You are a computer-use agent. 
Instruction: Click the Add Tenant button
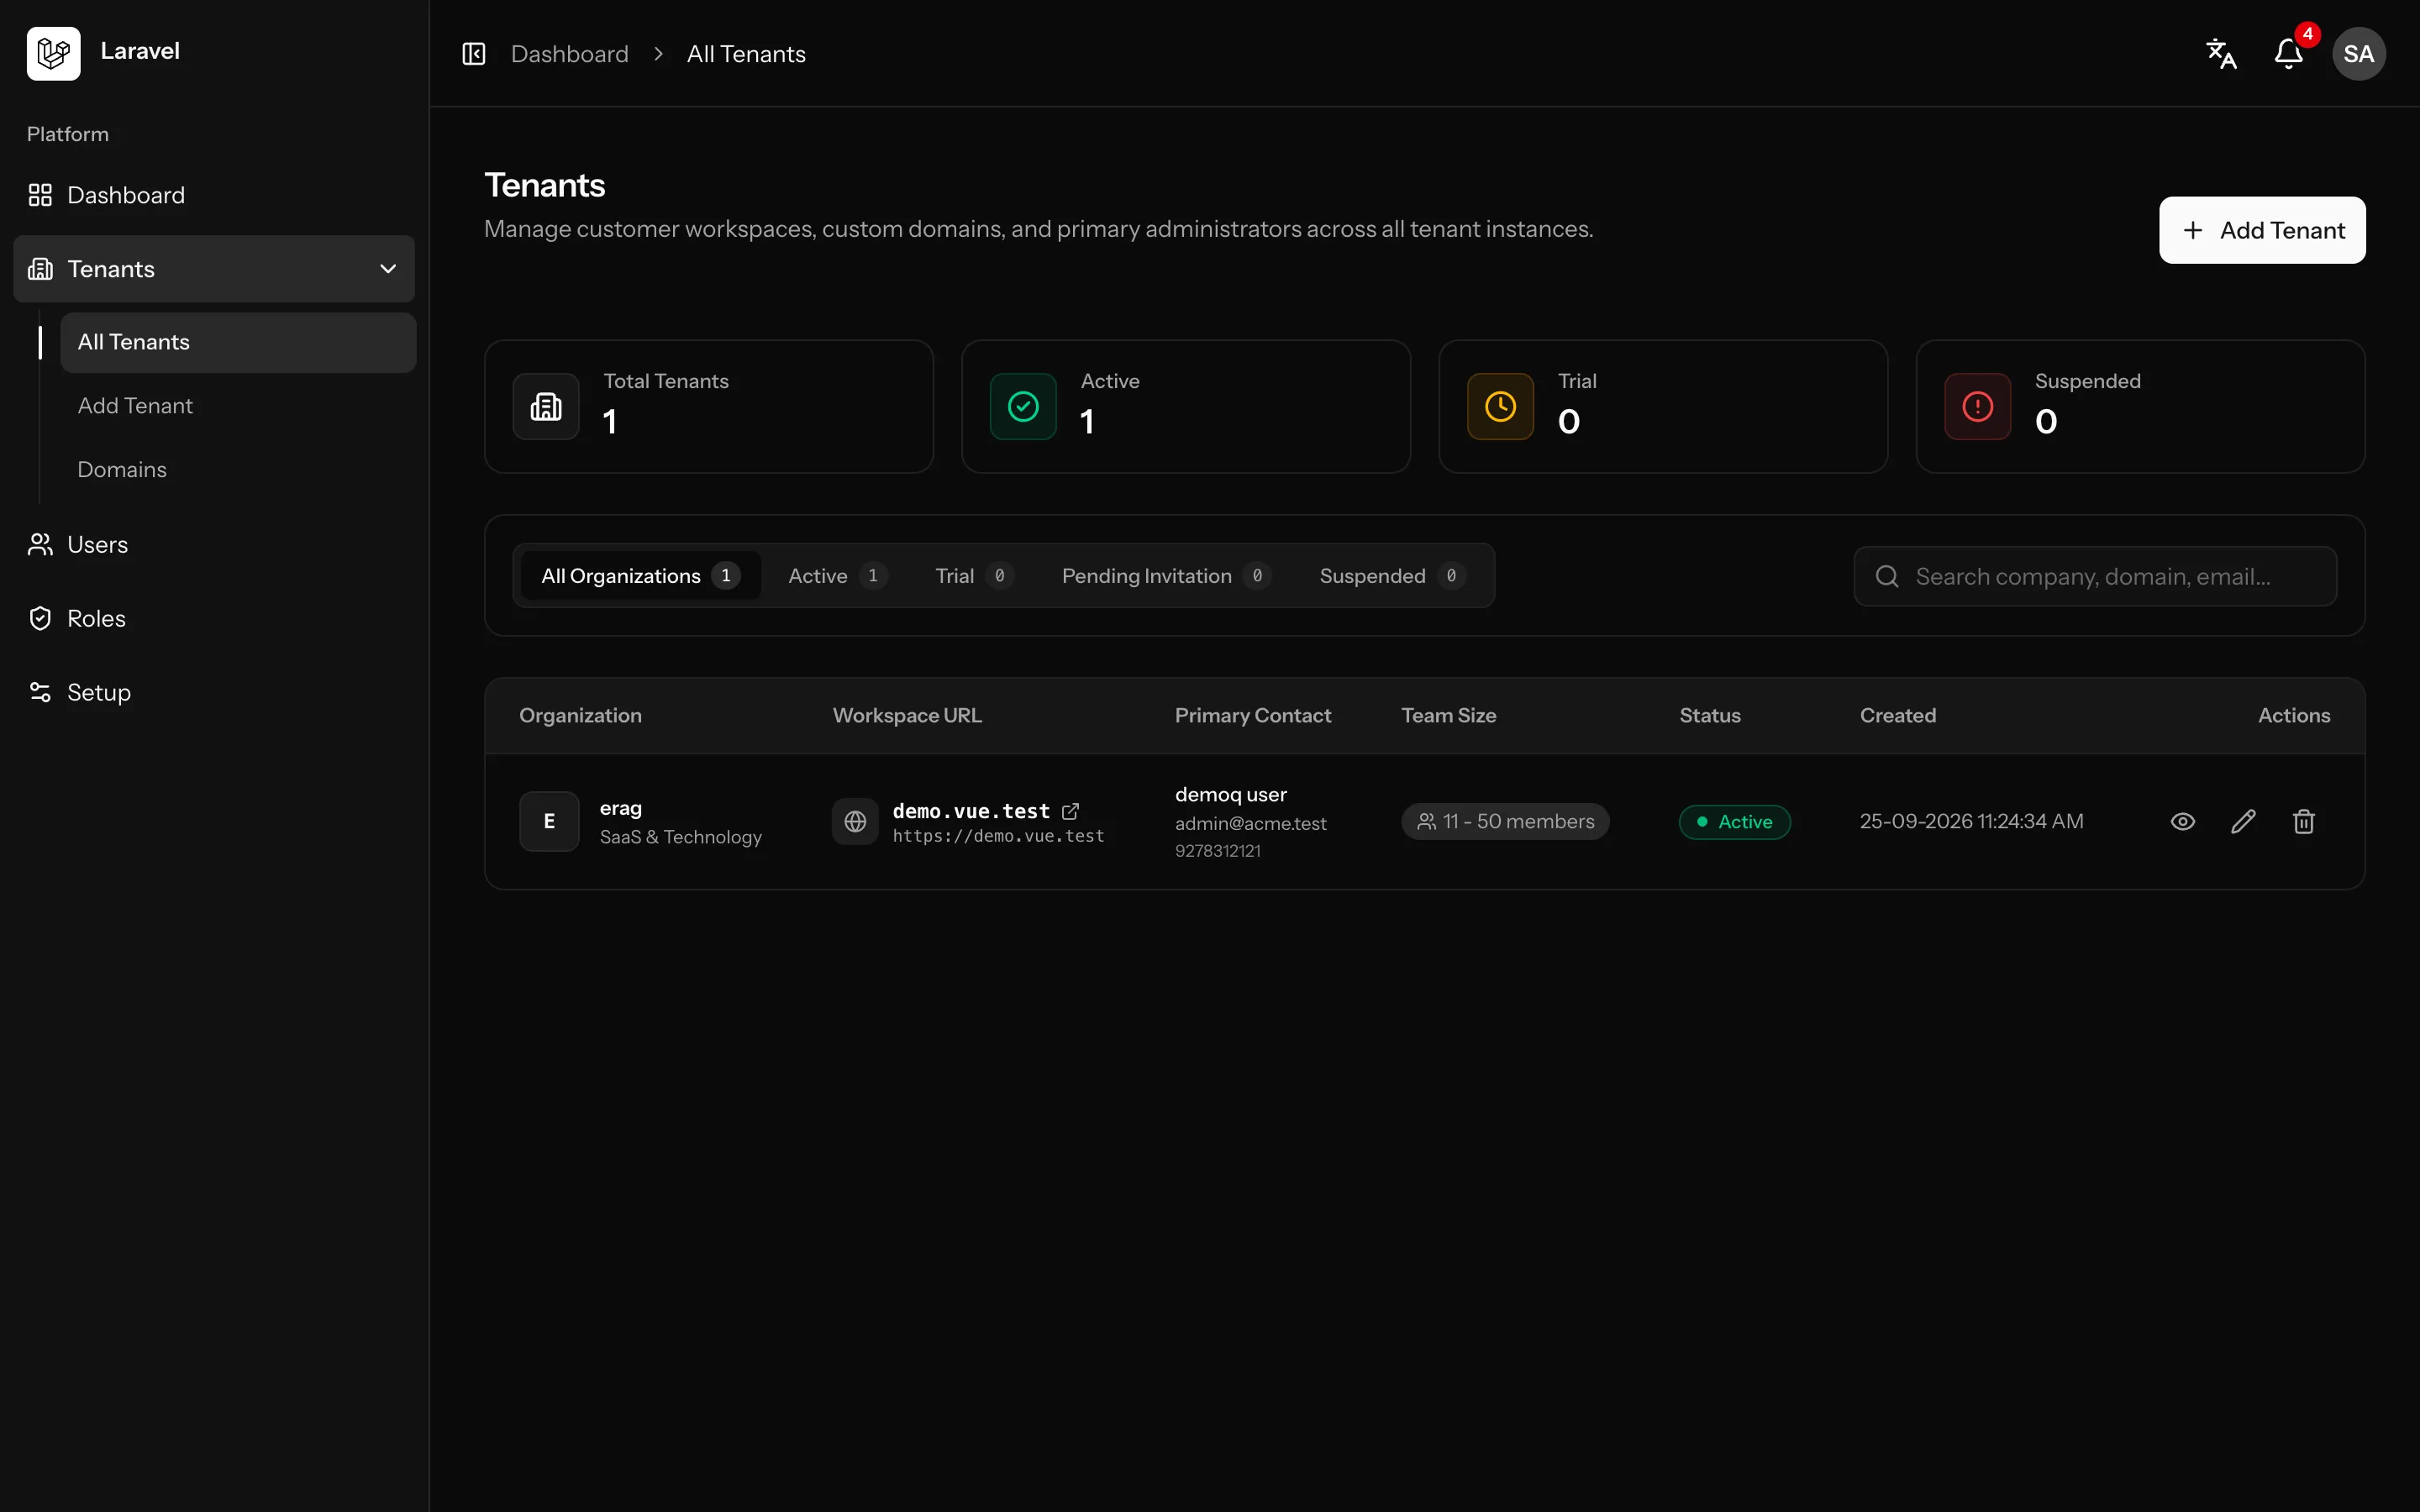coord(2262,230)
